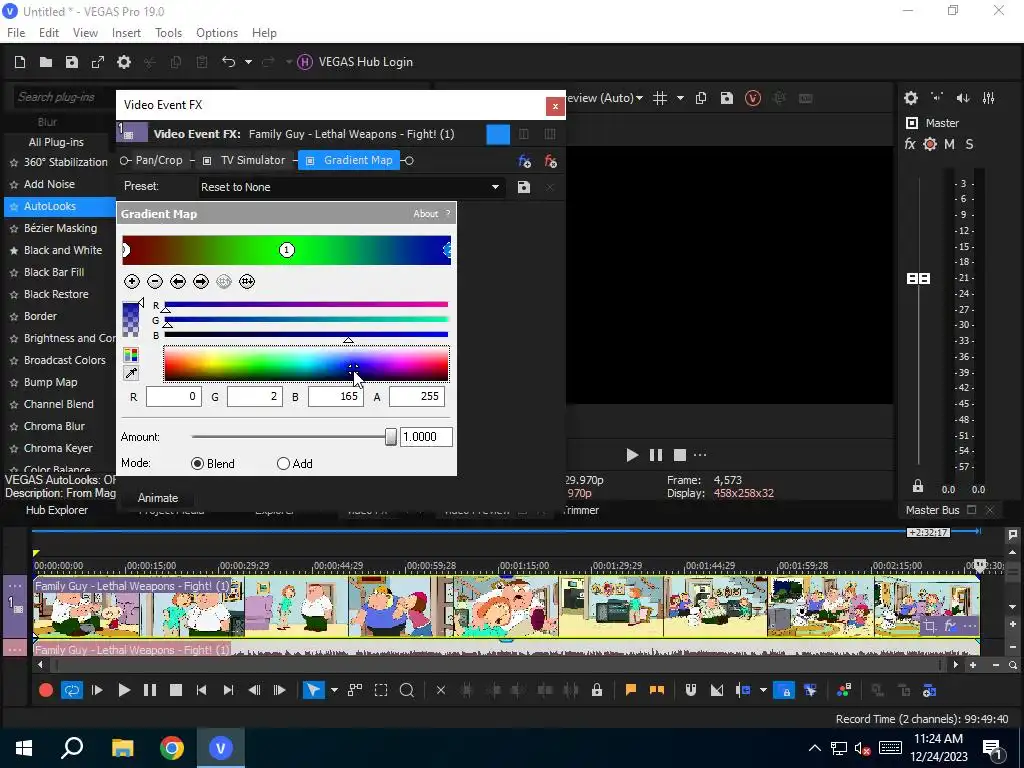The image size is (1024, 768).
Task: Select next gradient point with right arrow
Action: 201,281
